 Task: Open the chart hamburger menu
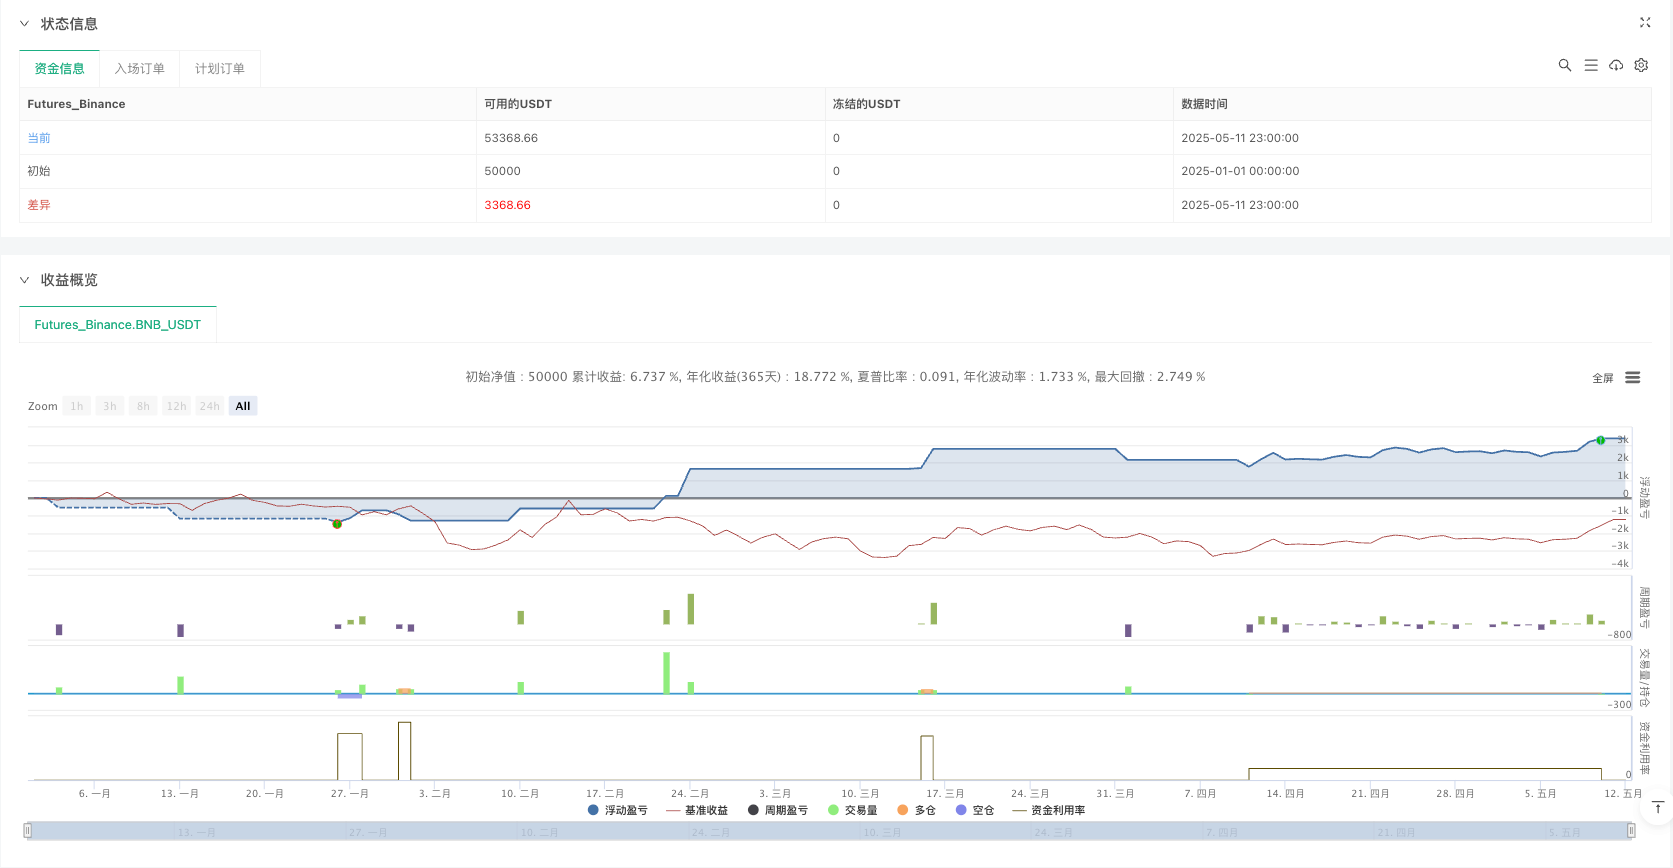pos(1632,378)
